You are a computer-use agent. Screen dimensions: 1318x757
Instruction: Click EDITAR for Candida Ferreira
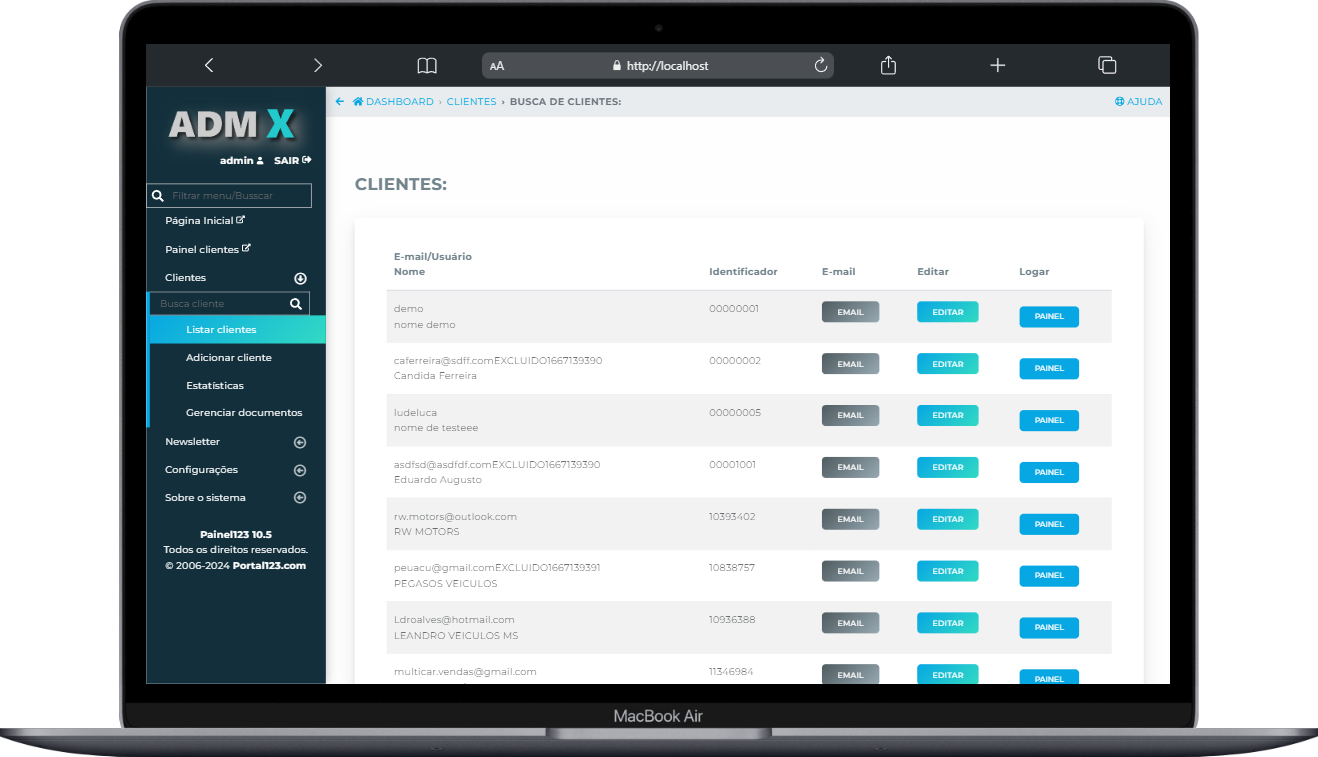[947, 364]
